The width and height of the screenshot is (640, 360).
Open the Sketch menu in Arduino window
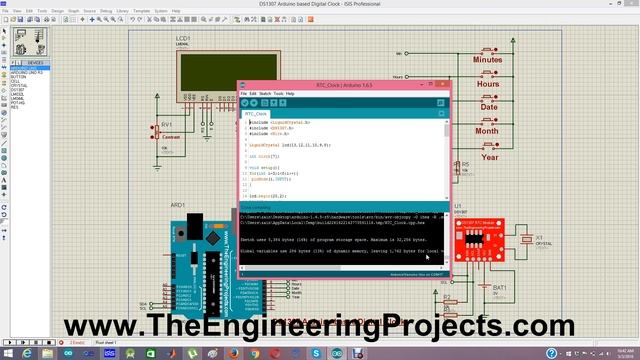click(265, 94)
